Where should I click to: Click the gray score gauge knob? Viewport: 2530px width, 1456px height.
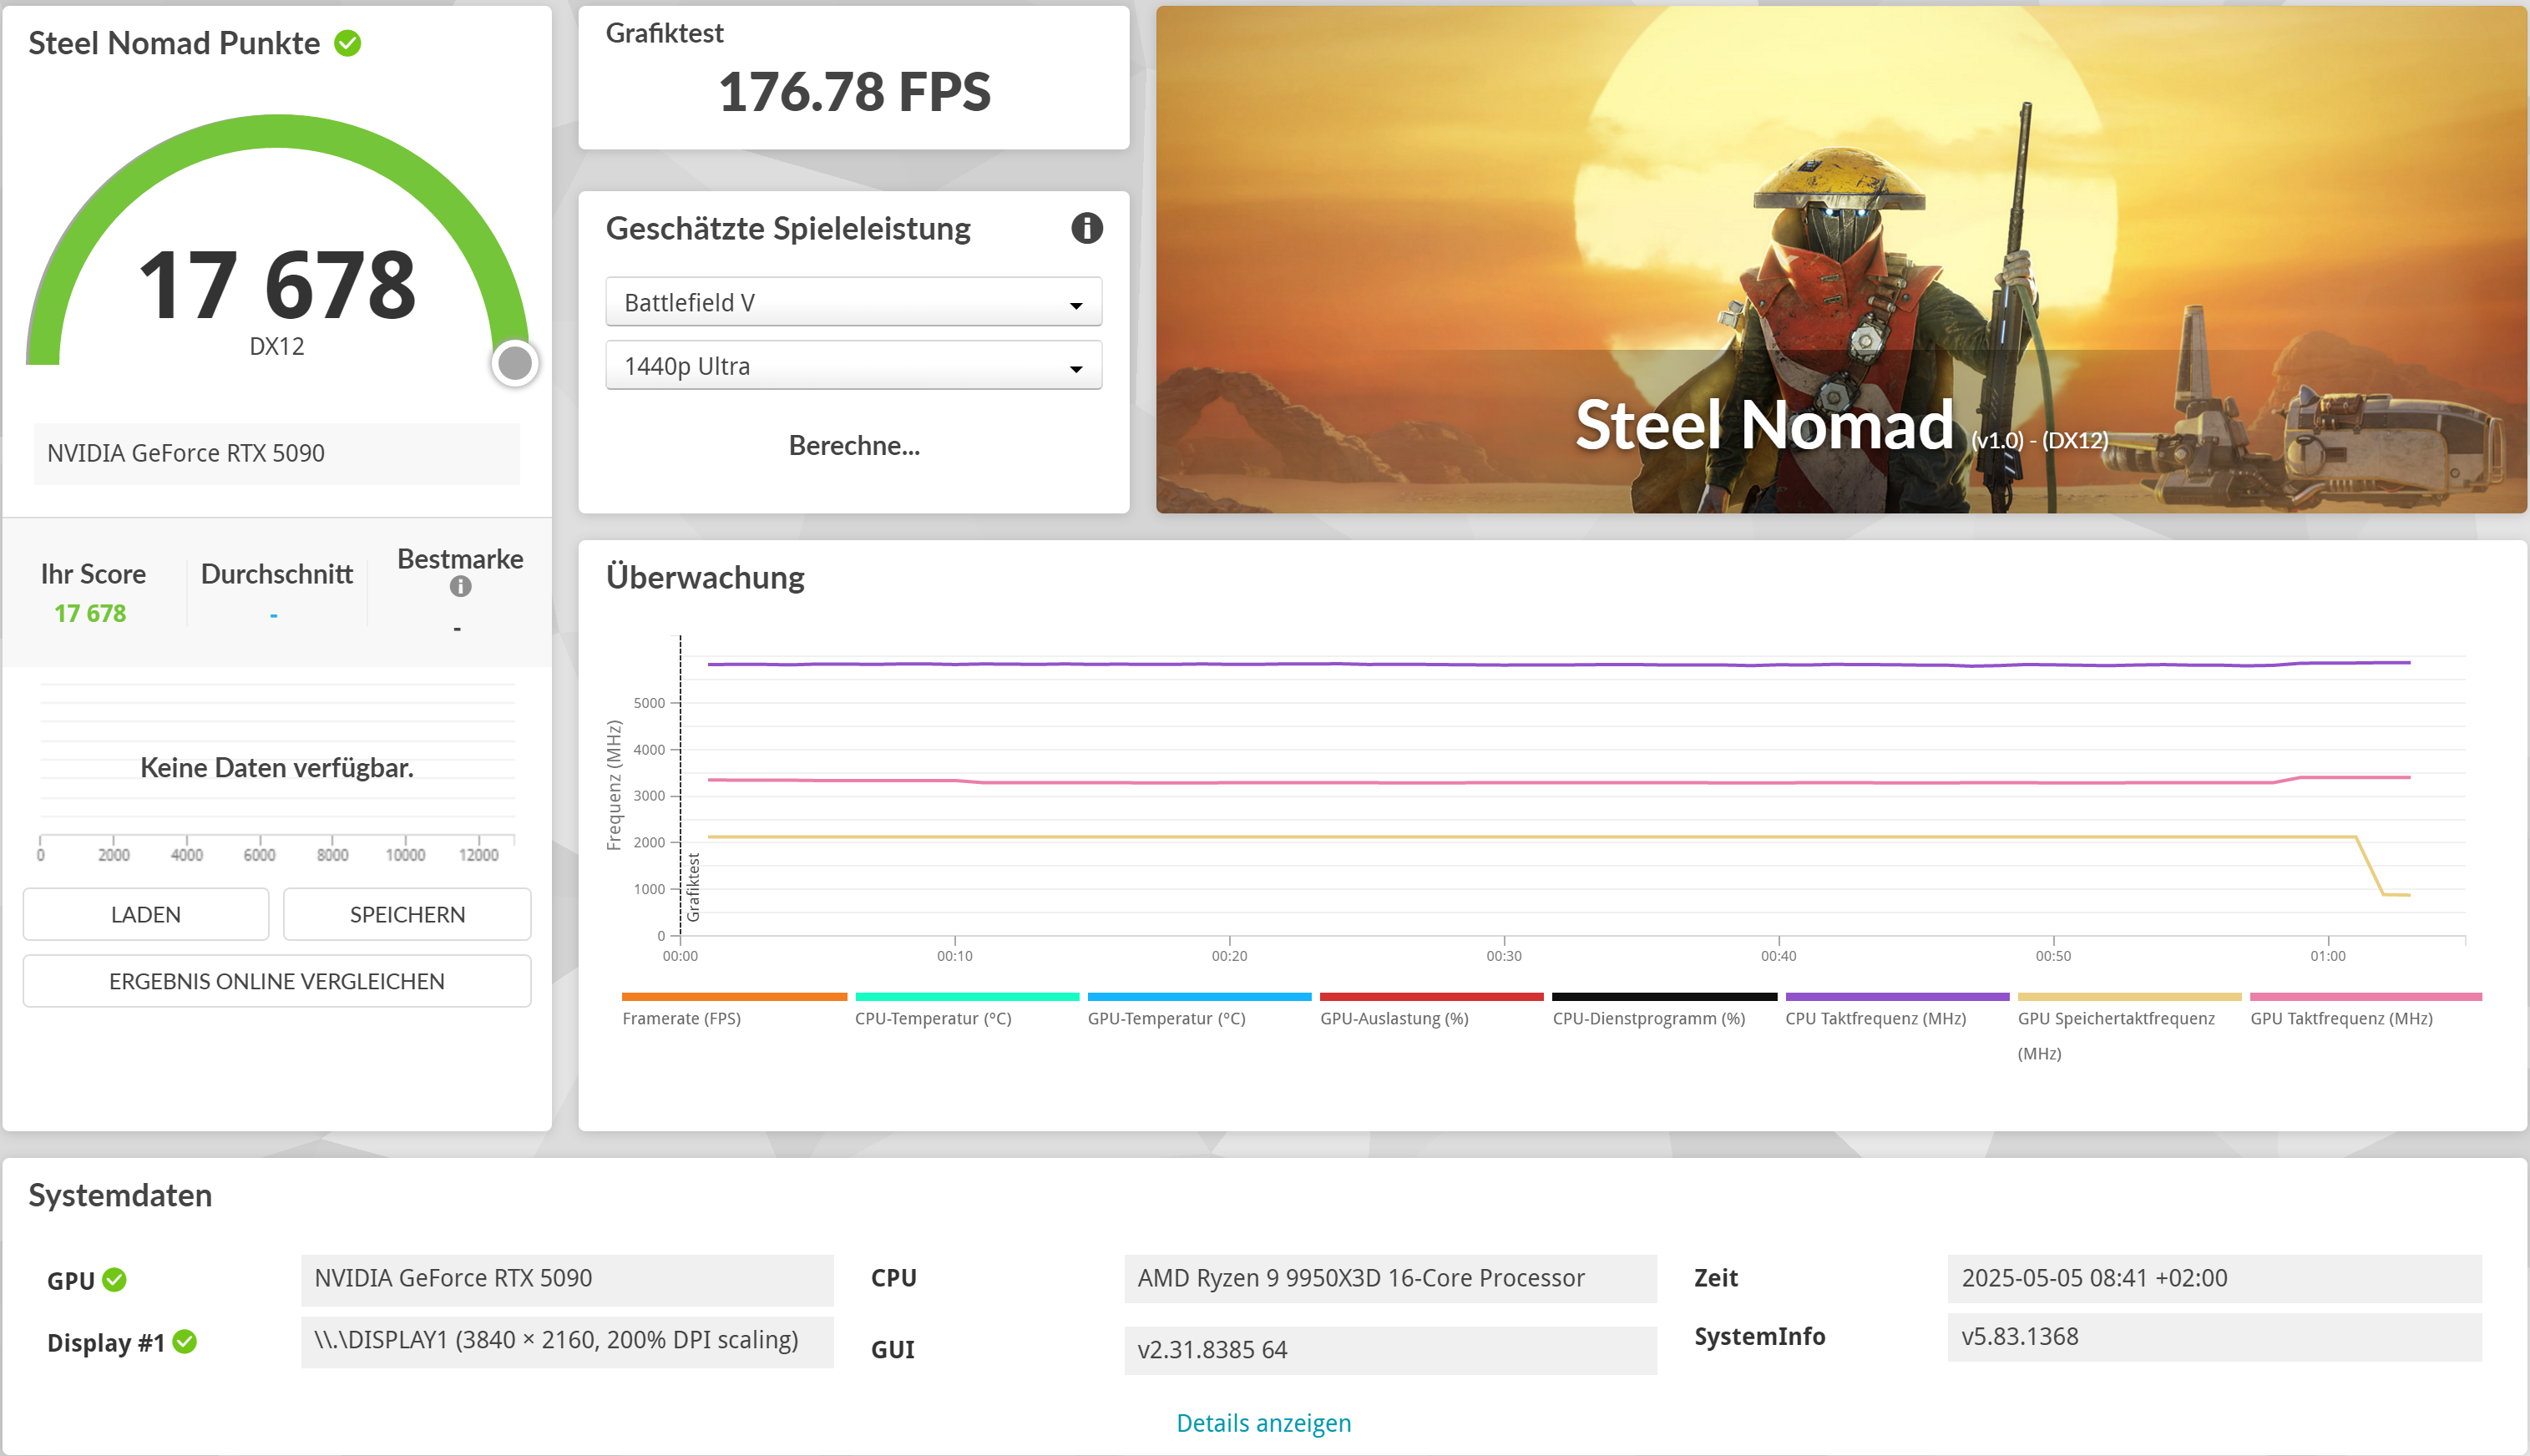515,363
